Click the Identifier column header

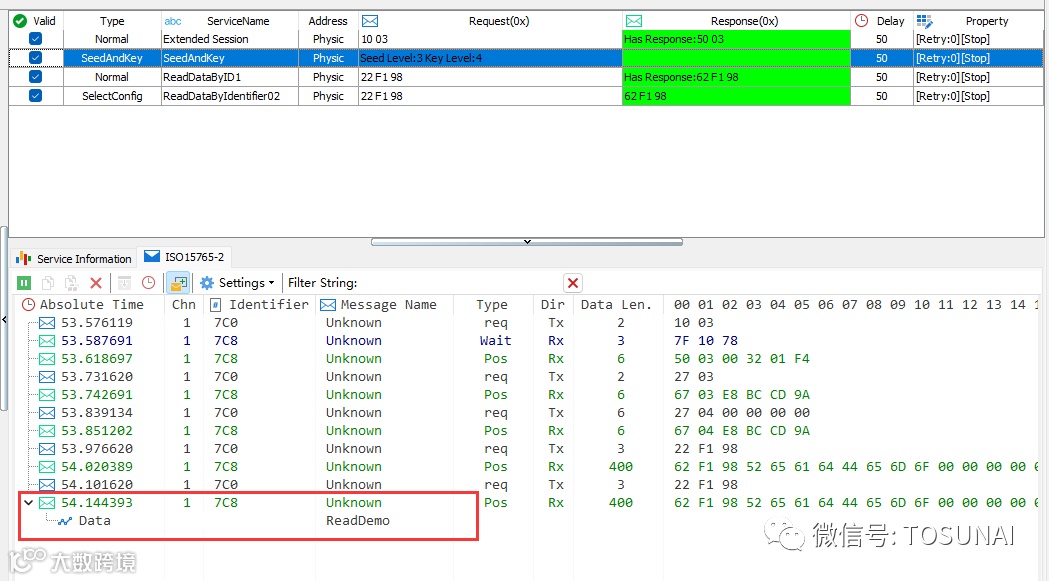click(x=260, y=305)
